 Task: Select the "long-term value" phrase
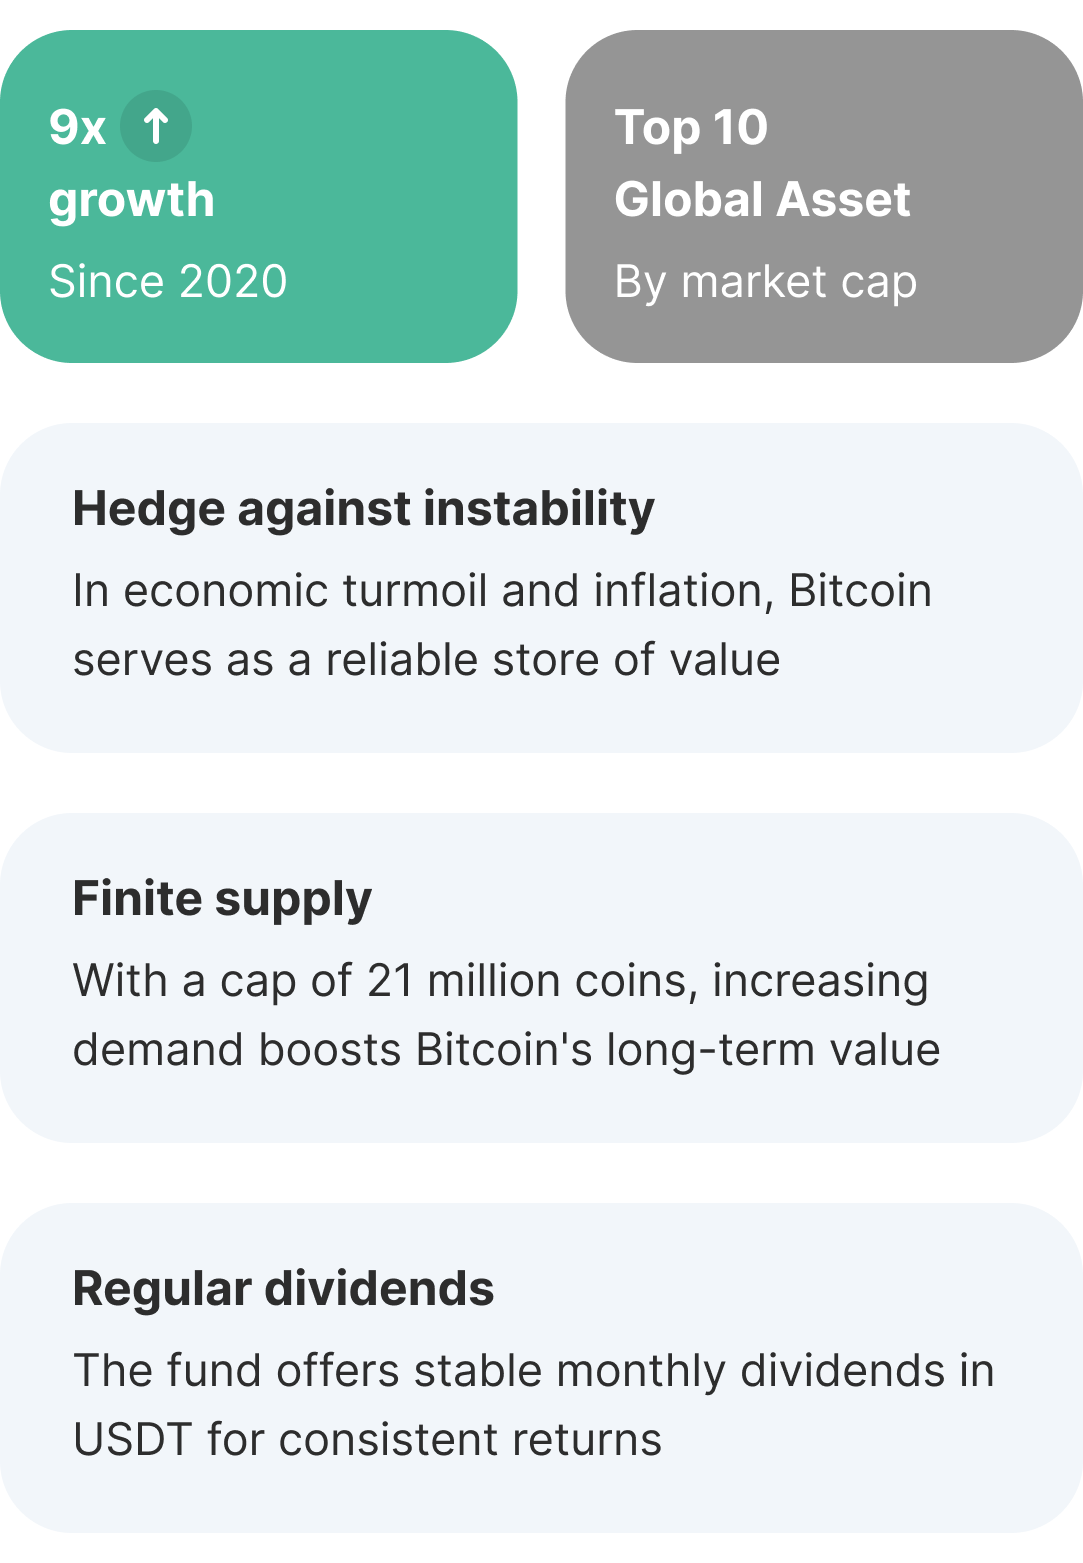(773, 1051)
